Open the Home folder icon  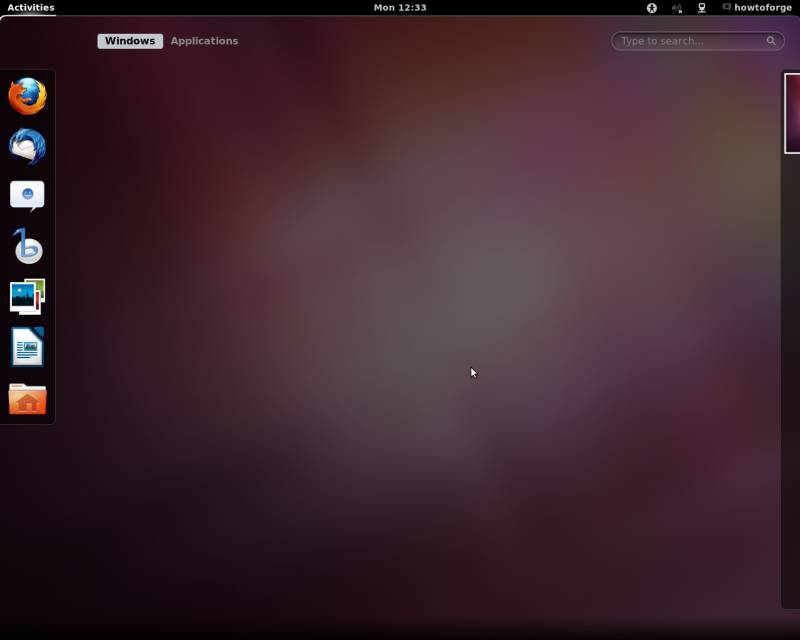[28, 399]
